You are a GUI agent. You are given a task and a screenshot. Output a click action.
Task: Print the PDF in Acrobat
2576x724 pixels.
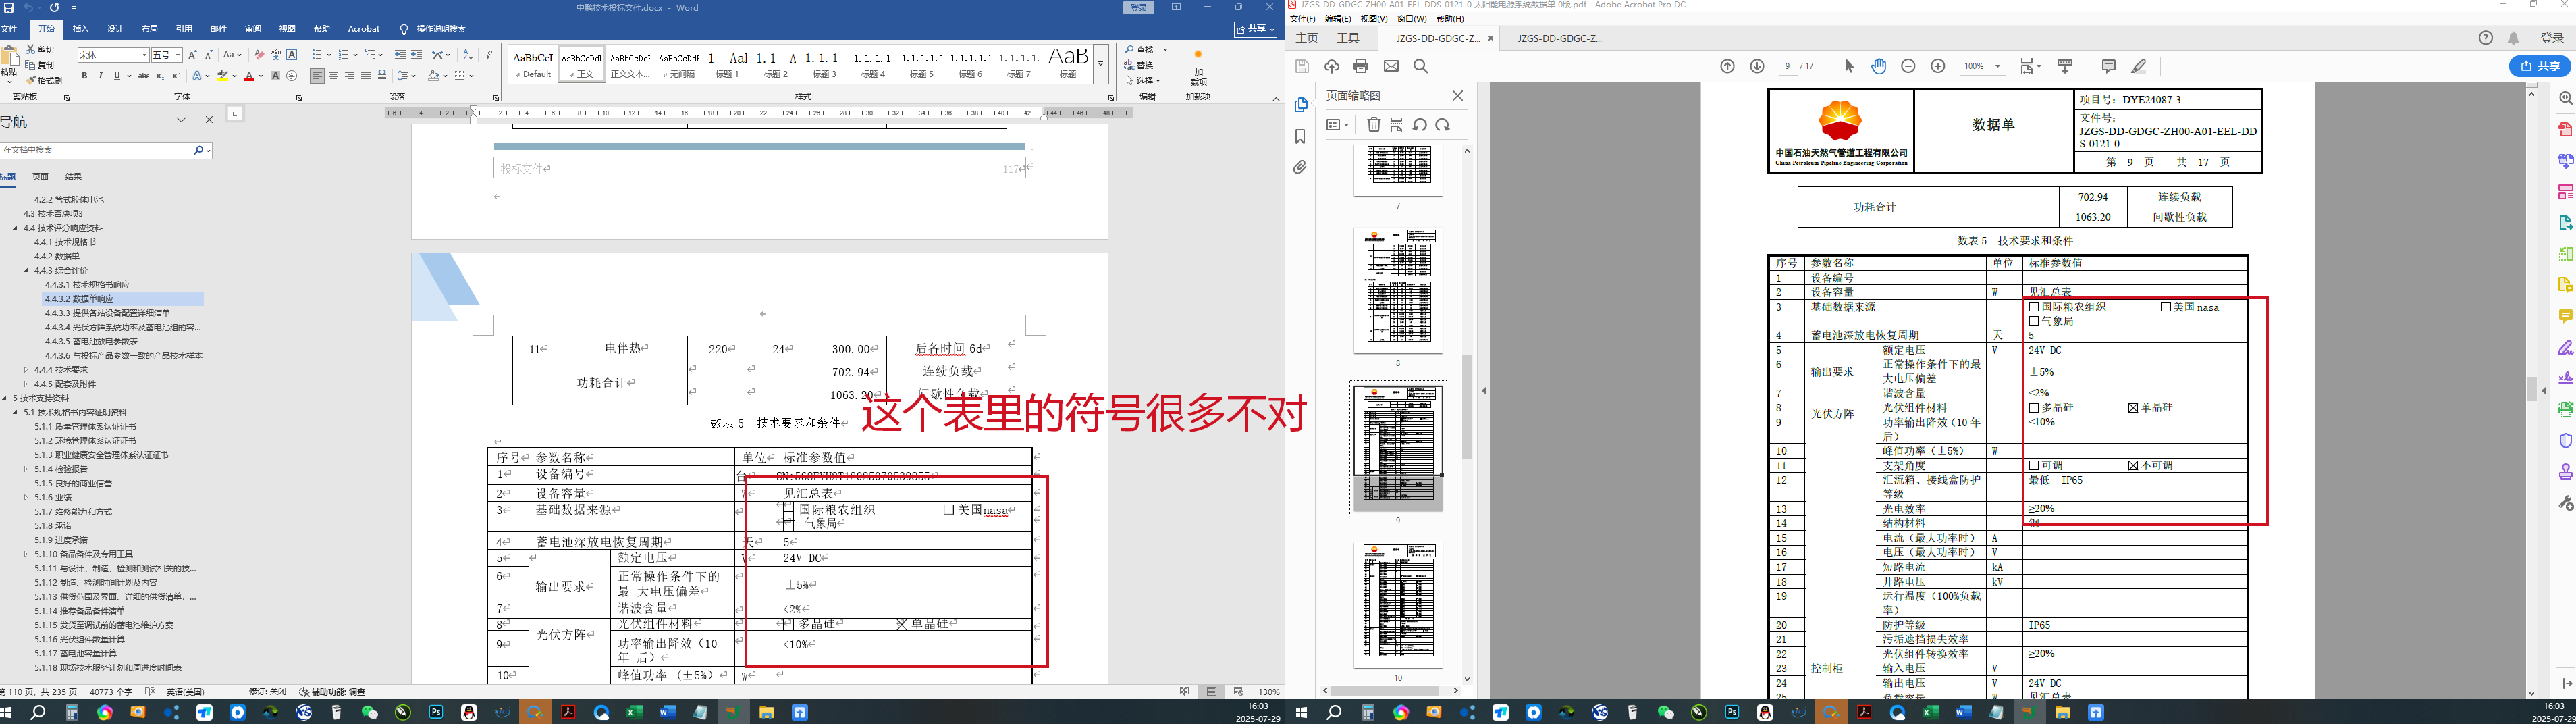1361,66
